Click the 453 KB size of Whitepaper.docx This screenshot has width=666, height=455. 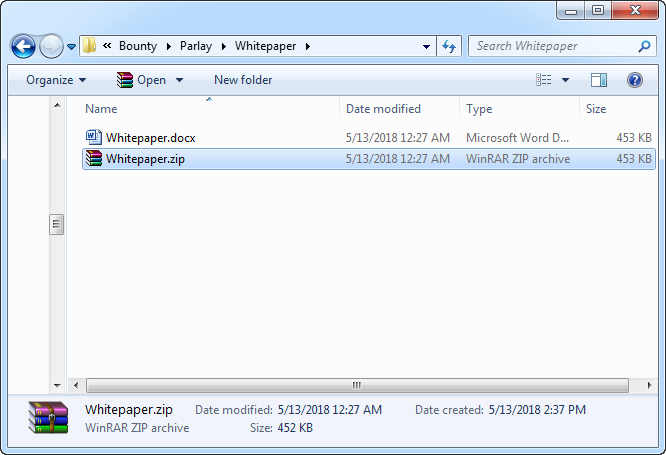click(634, 138)
